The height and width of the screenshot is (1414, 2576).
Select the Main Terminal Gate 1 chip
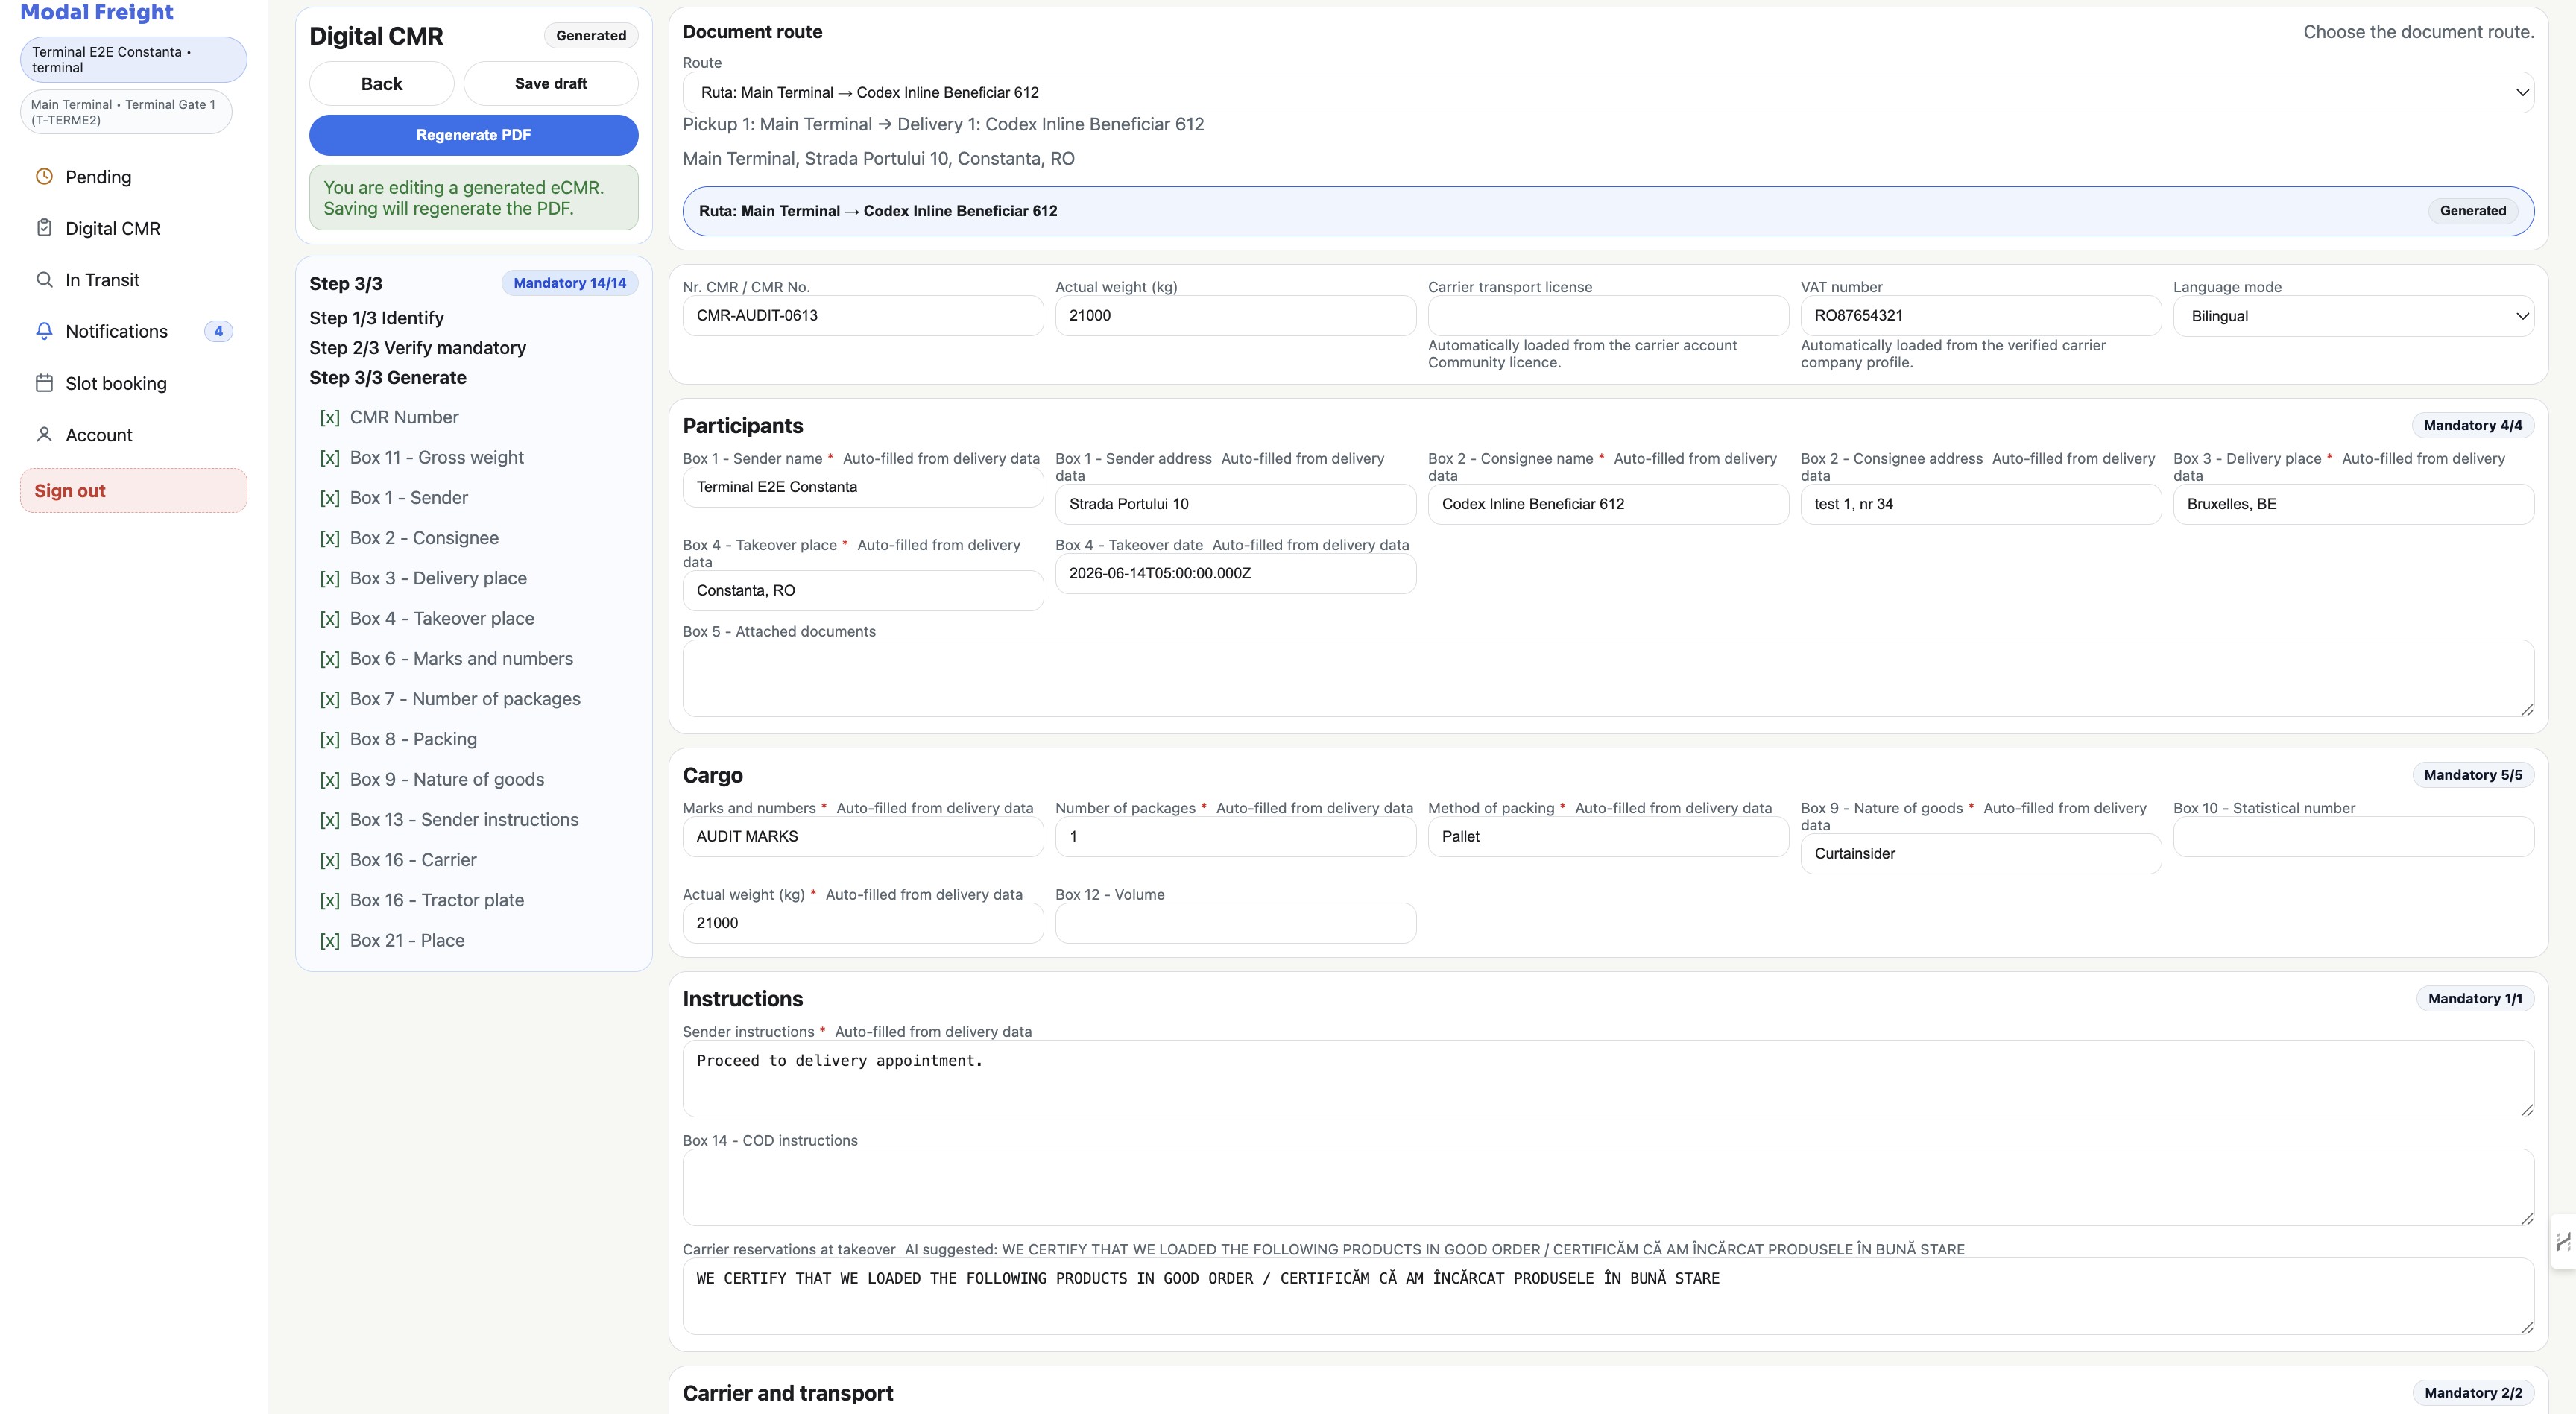pos(126,112)
